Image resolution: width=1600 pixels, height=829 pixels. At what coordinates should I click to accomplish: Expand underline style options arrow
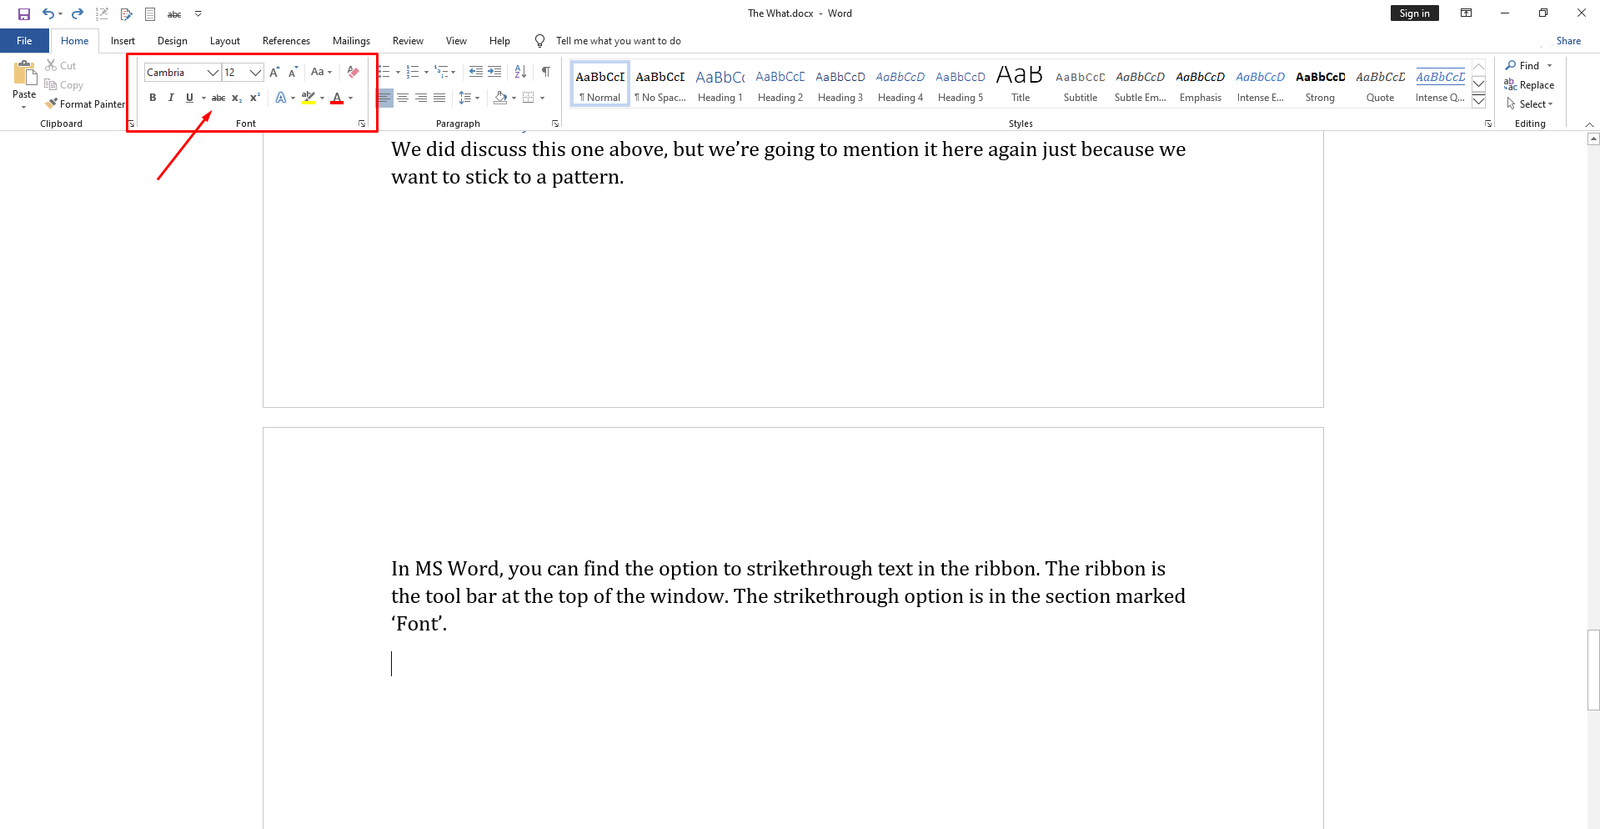coord(203,98)
